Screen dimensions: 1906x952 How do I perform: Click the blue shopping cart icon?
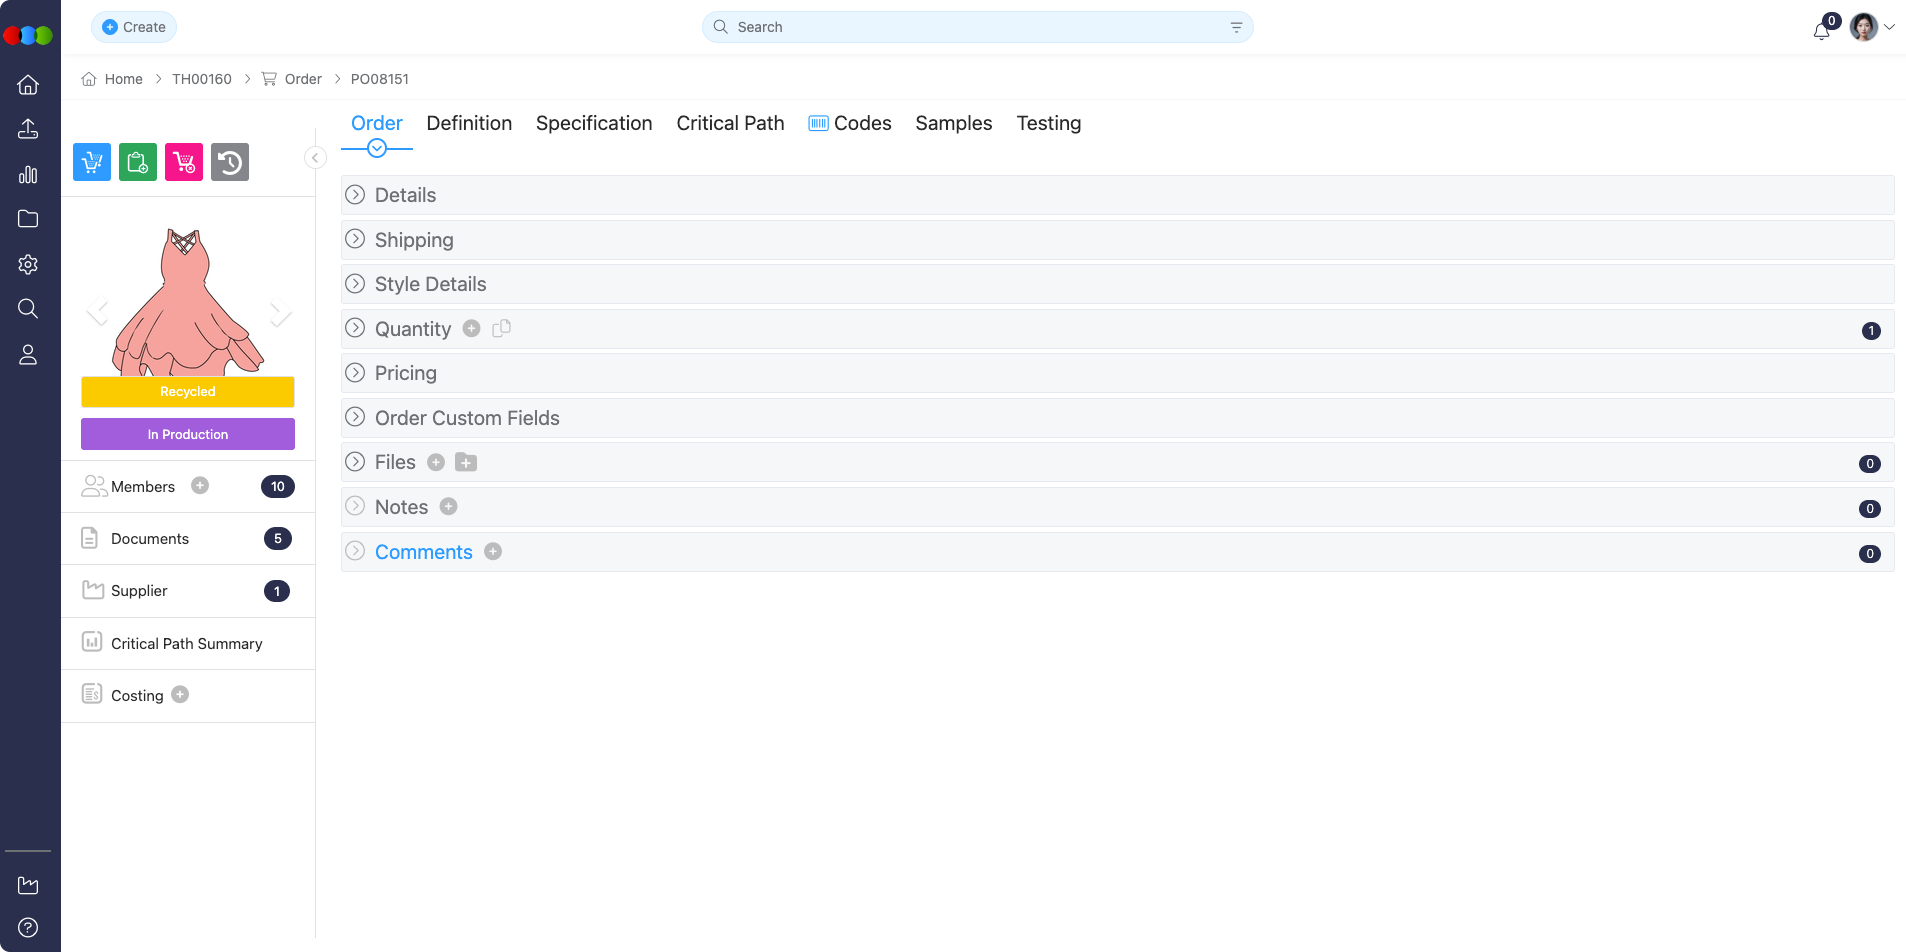[x=92, y=162]
